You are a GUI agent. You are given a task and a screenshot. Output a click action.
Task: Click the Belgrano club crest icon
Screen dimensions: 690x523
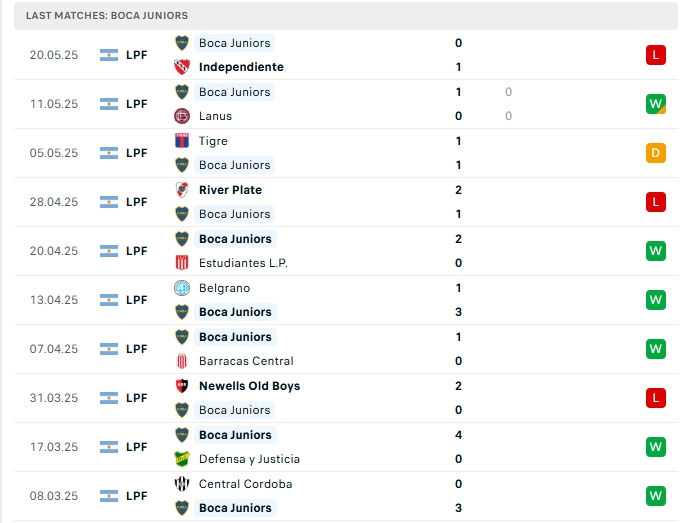[182, 288]
